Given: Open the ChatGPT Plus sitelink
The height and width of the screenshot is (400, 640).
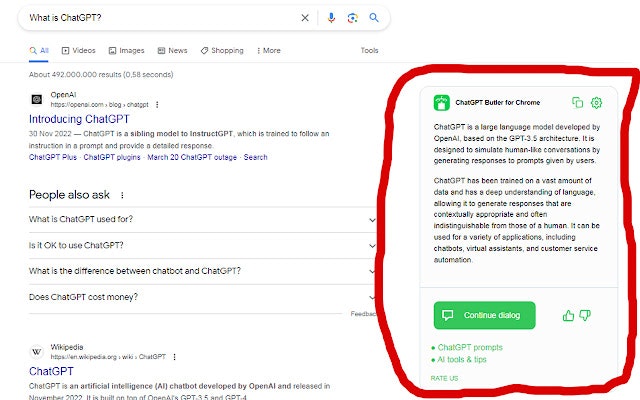Looking at the screenshot, I should tap(53, 157).
